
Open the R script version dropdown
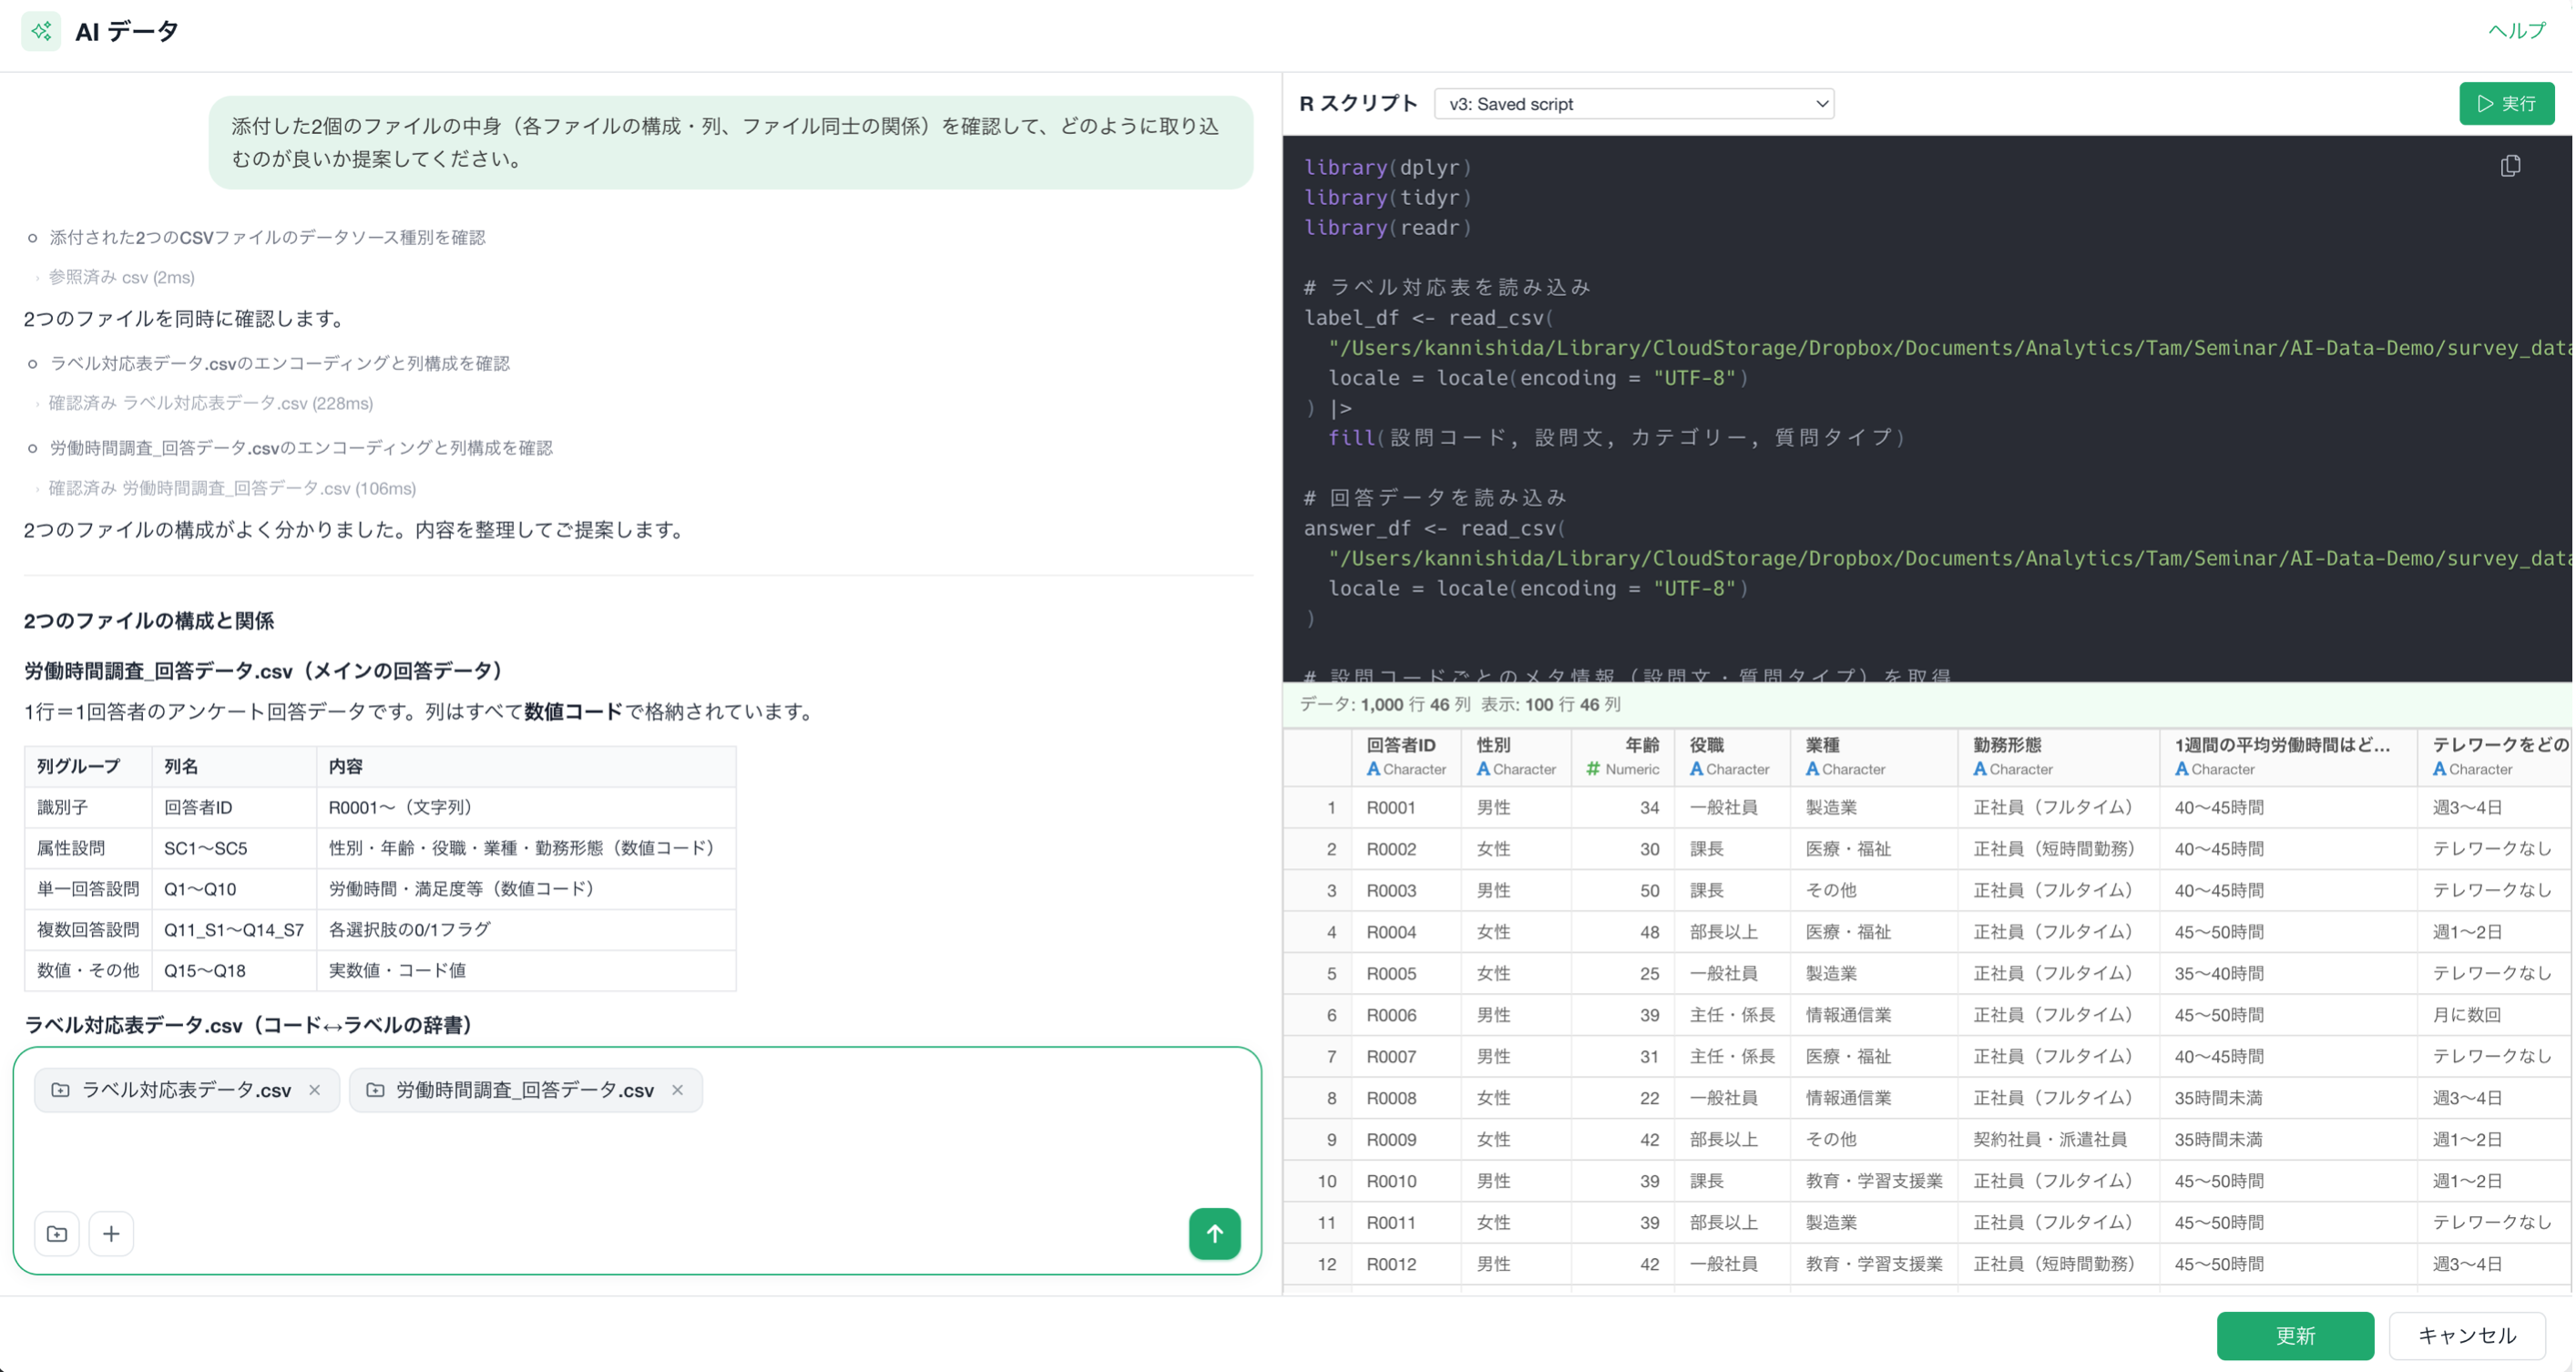pyautogui.click(x=1634, y=104)
